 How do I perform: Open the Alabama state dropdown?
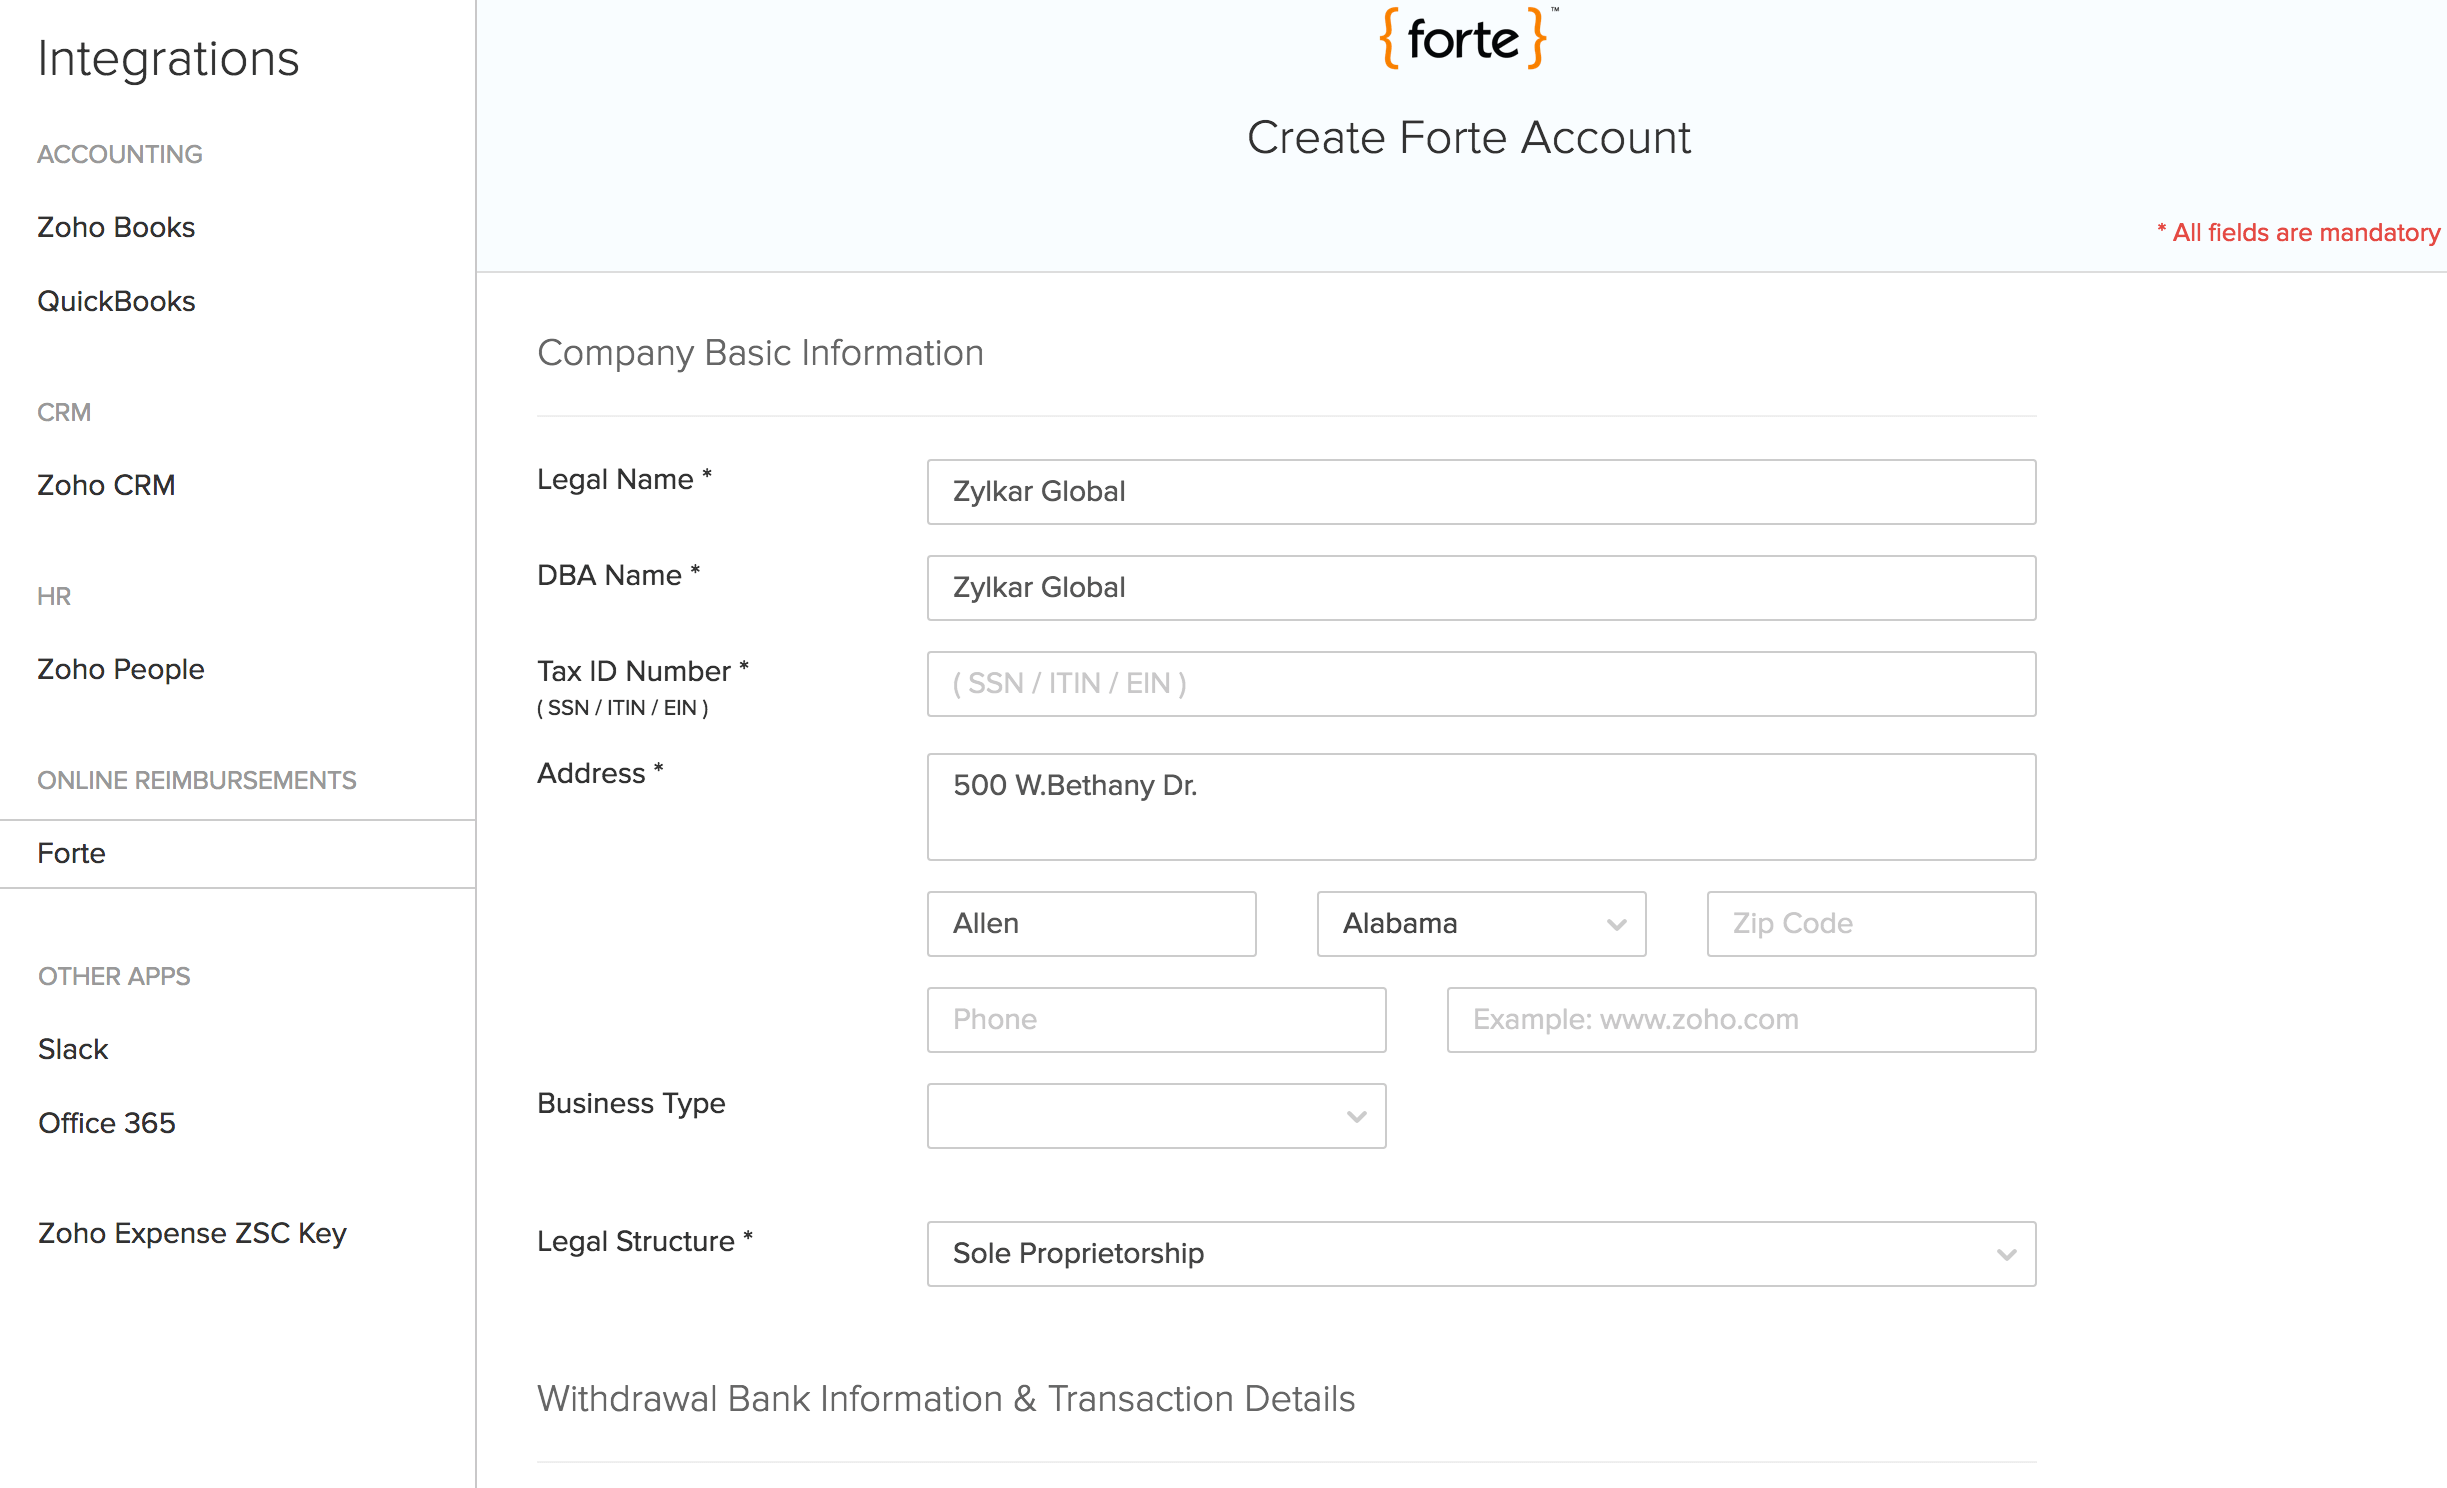1480,923
